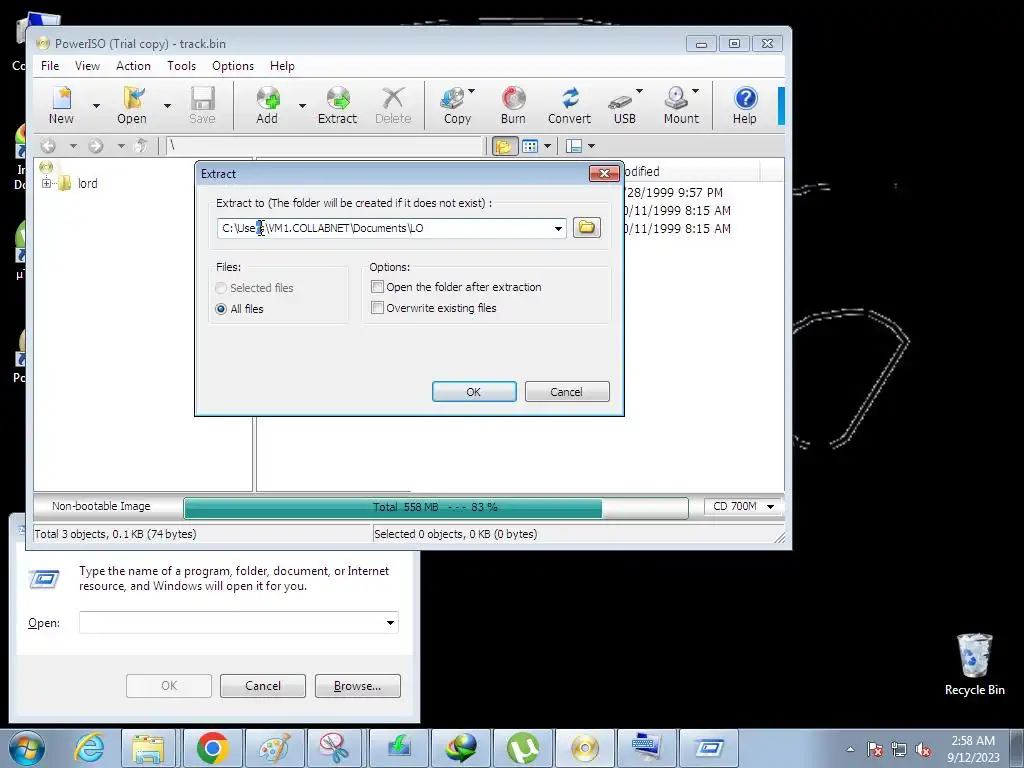Open the Tools menu
This screenshot has height=768, width=1024.
coord(181,66)
